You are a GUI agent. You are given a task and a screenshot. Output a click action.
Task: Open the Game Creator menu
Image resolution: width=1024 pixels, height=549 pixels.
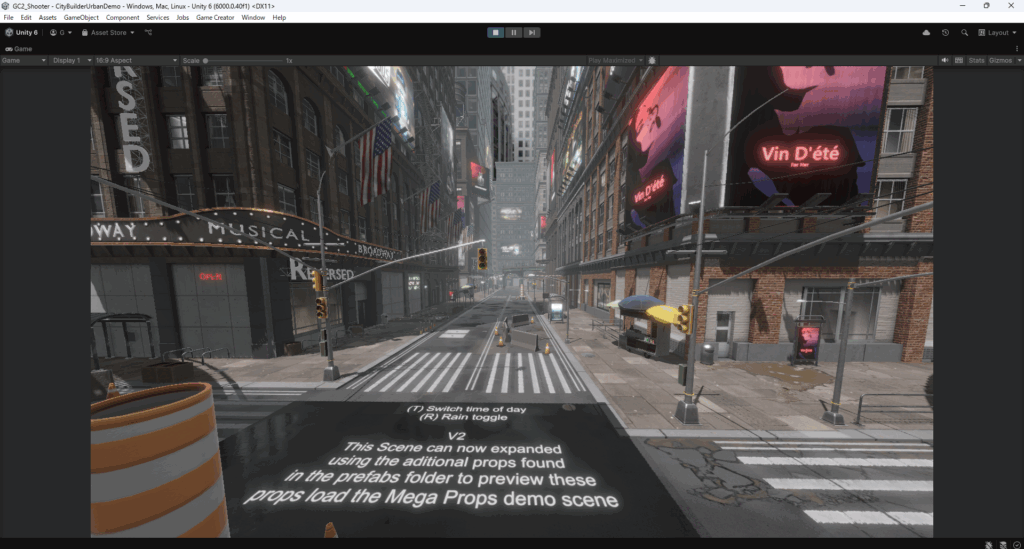(x=216, y=17)
